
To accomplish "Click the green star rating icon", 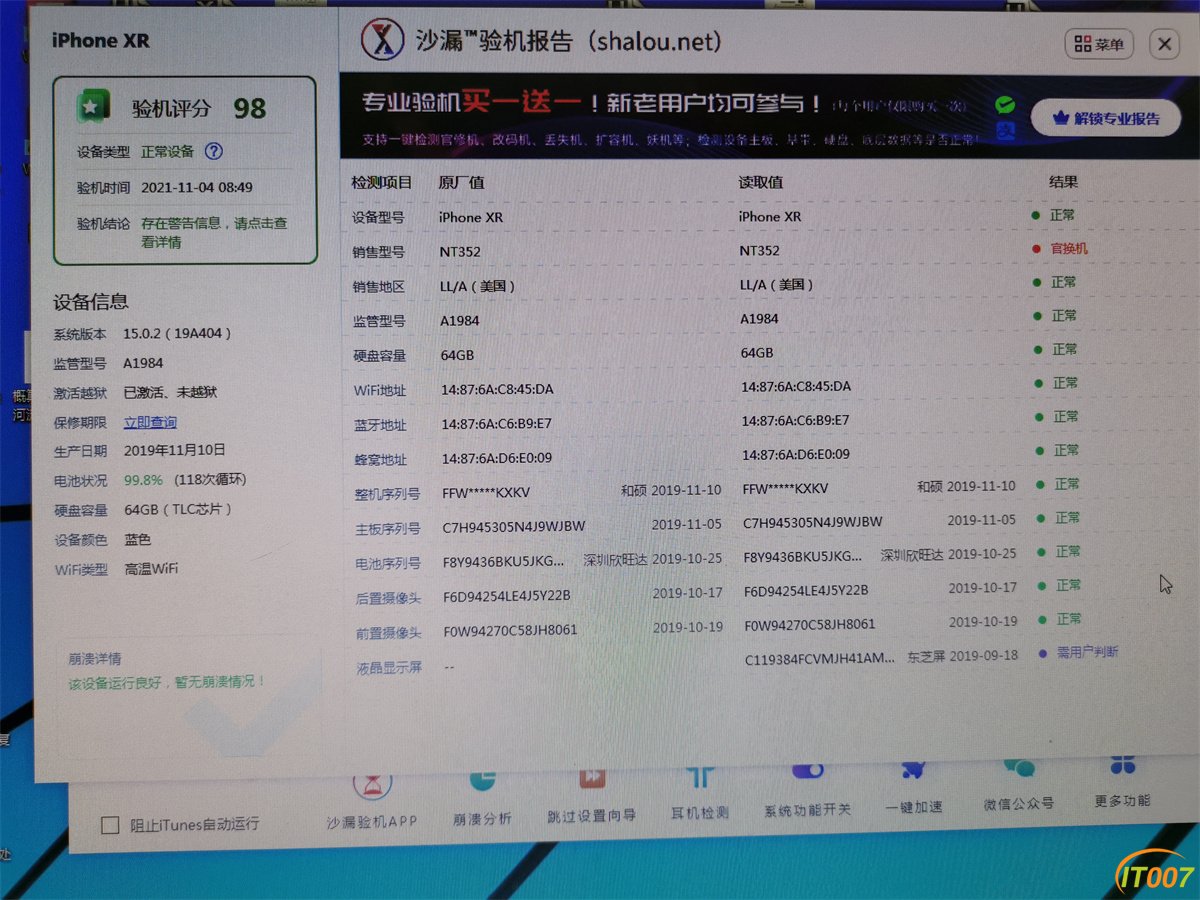I will point(91,105).
